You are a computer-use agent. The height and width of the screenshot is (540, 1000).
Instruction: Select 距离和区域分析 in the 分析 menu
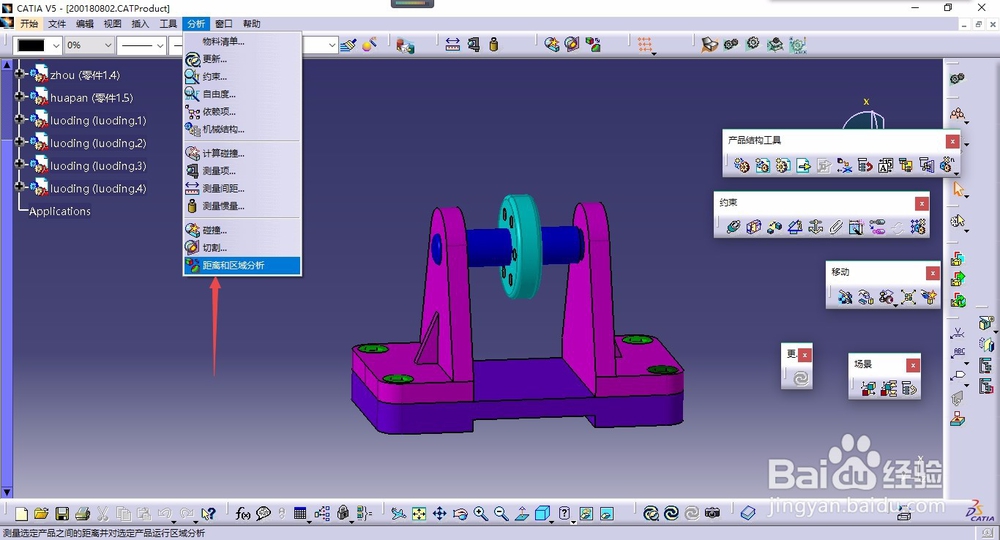click(x=242, y=265)
